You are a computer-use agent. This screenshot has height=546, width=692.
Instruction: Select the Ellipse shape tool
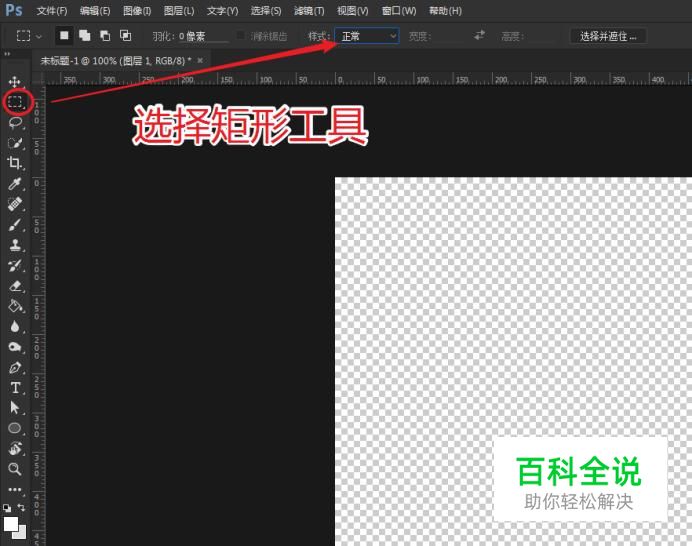[15, 428]
